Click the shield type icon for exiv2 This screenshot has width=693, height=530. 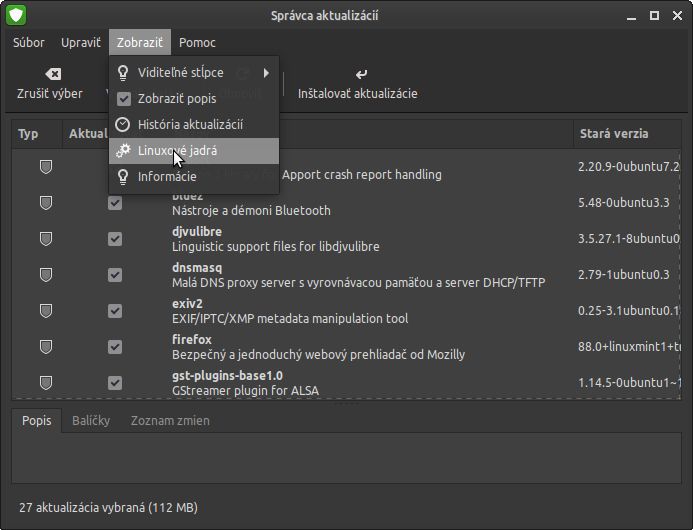[x=46, y=311]
